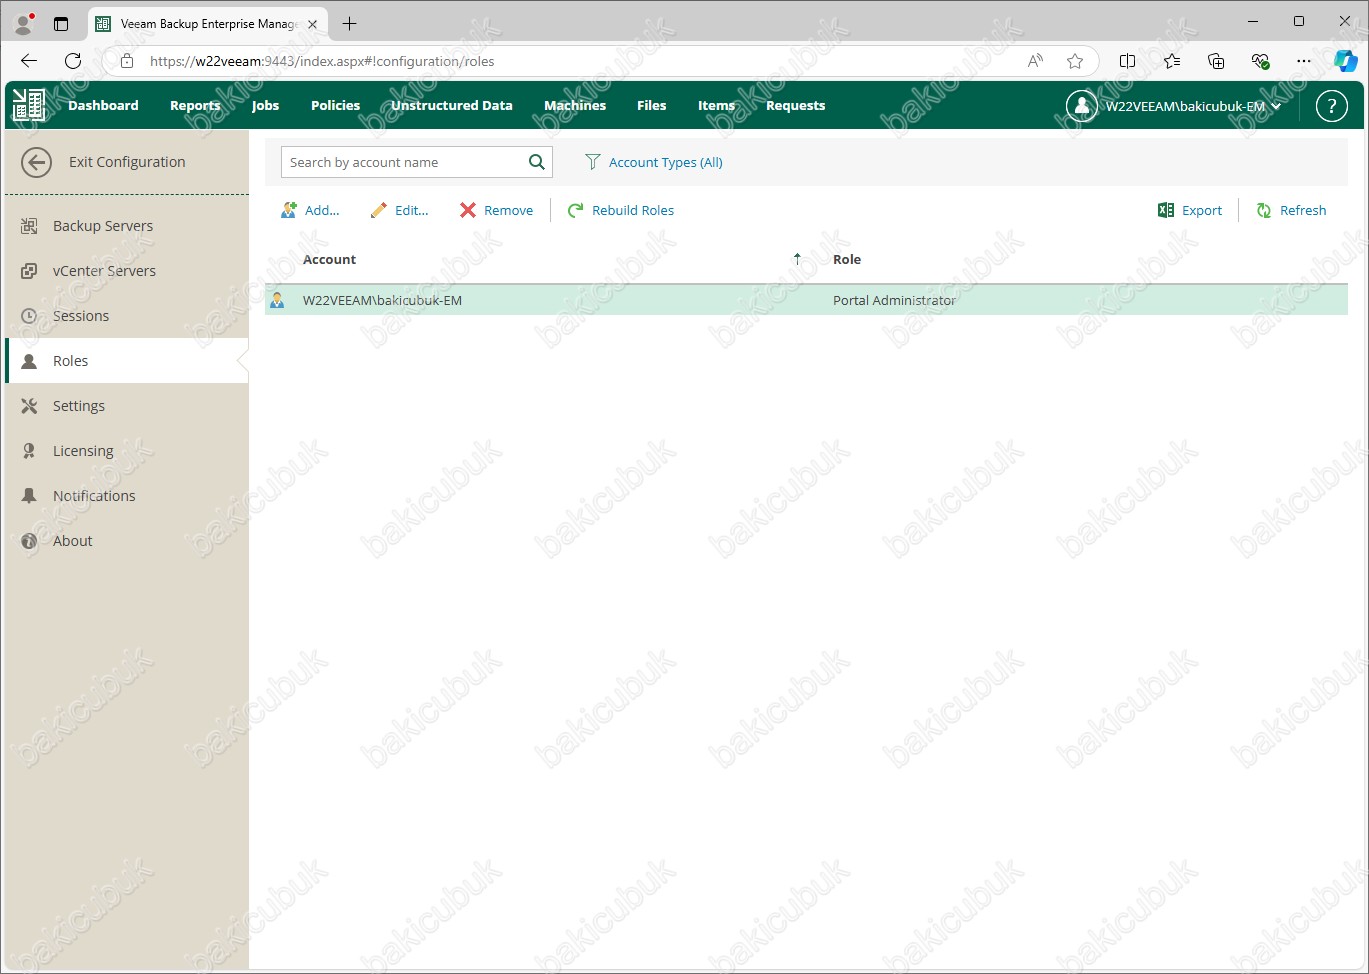Open browser favorites list icon
Viewport: 1369px width, 974px height.
1172,61
